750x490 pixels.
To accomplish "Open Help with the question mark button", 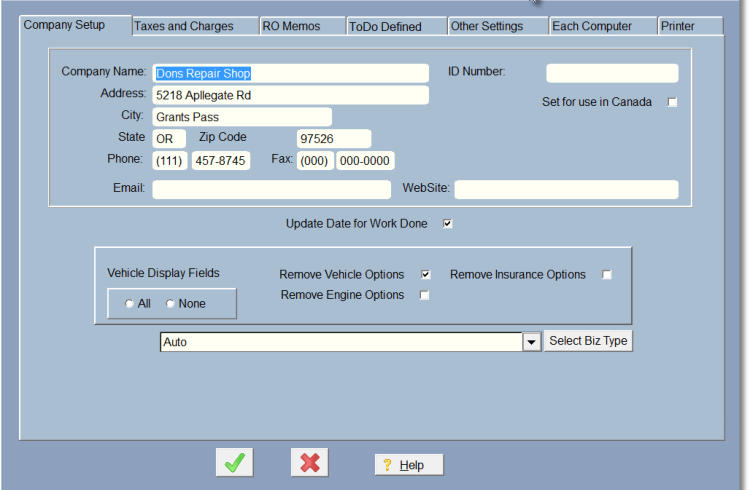I will (x=408, y=465).
